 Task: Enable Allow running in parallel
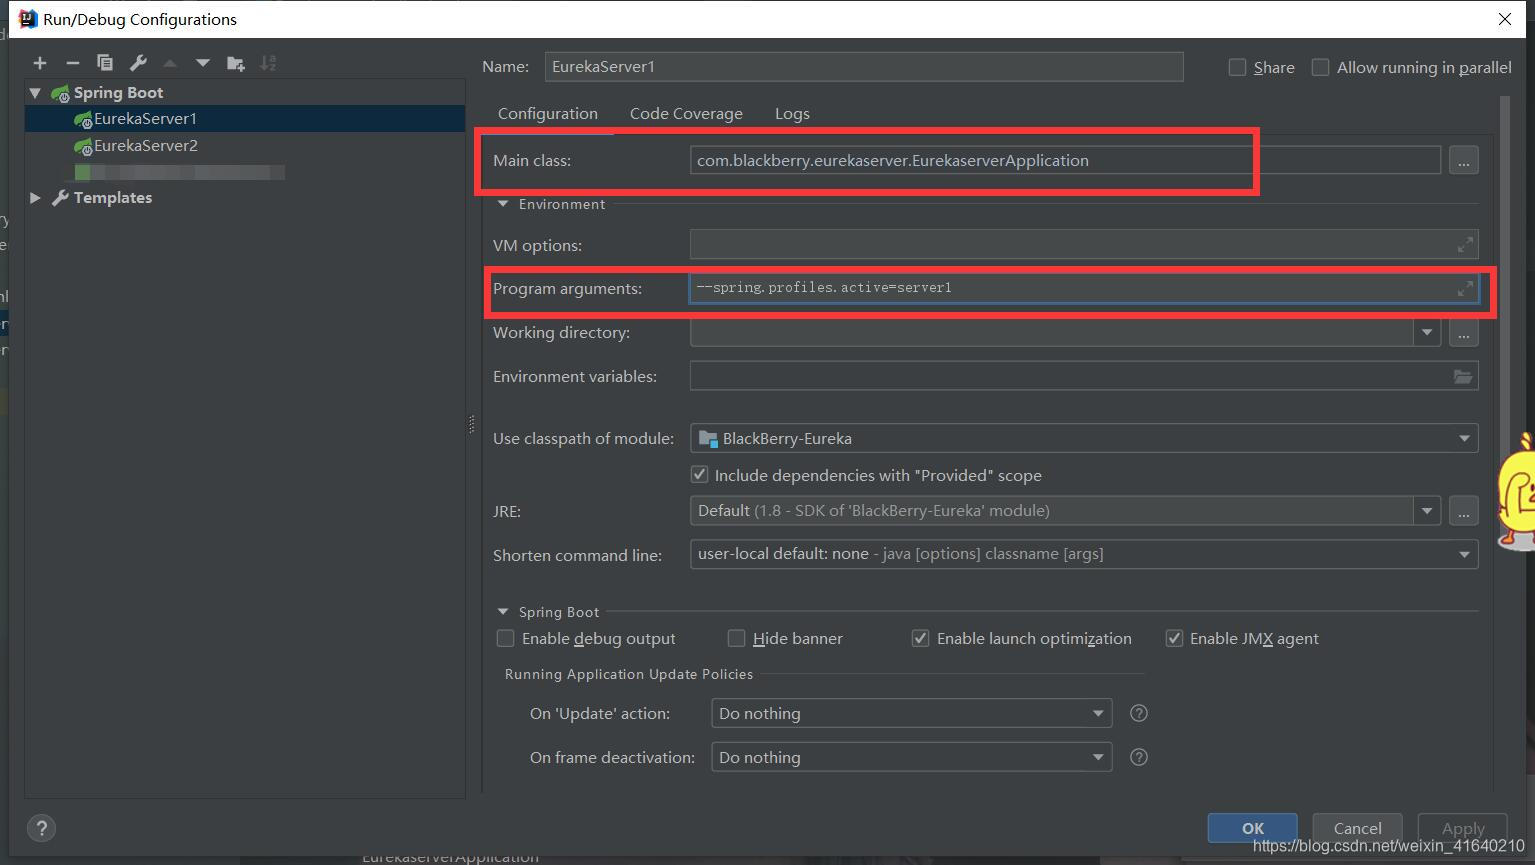click(1320, 67)
